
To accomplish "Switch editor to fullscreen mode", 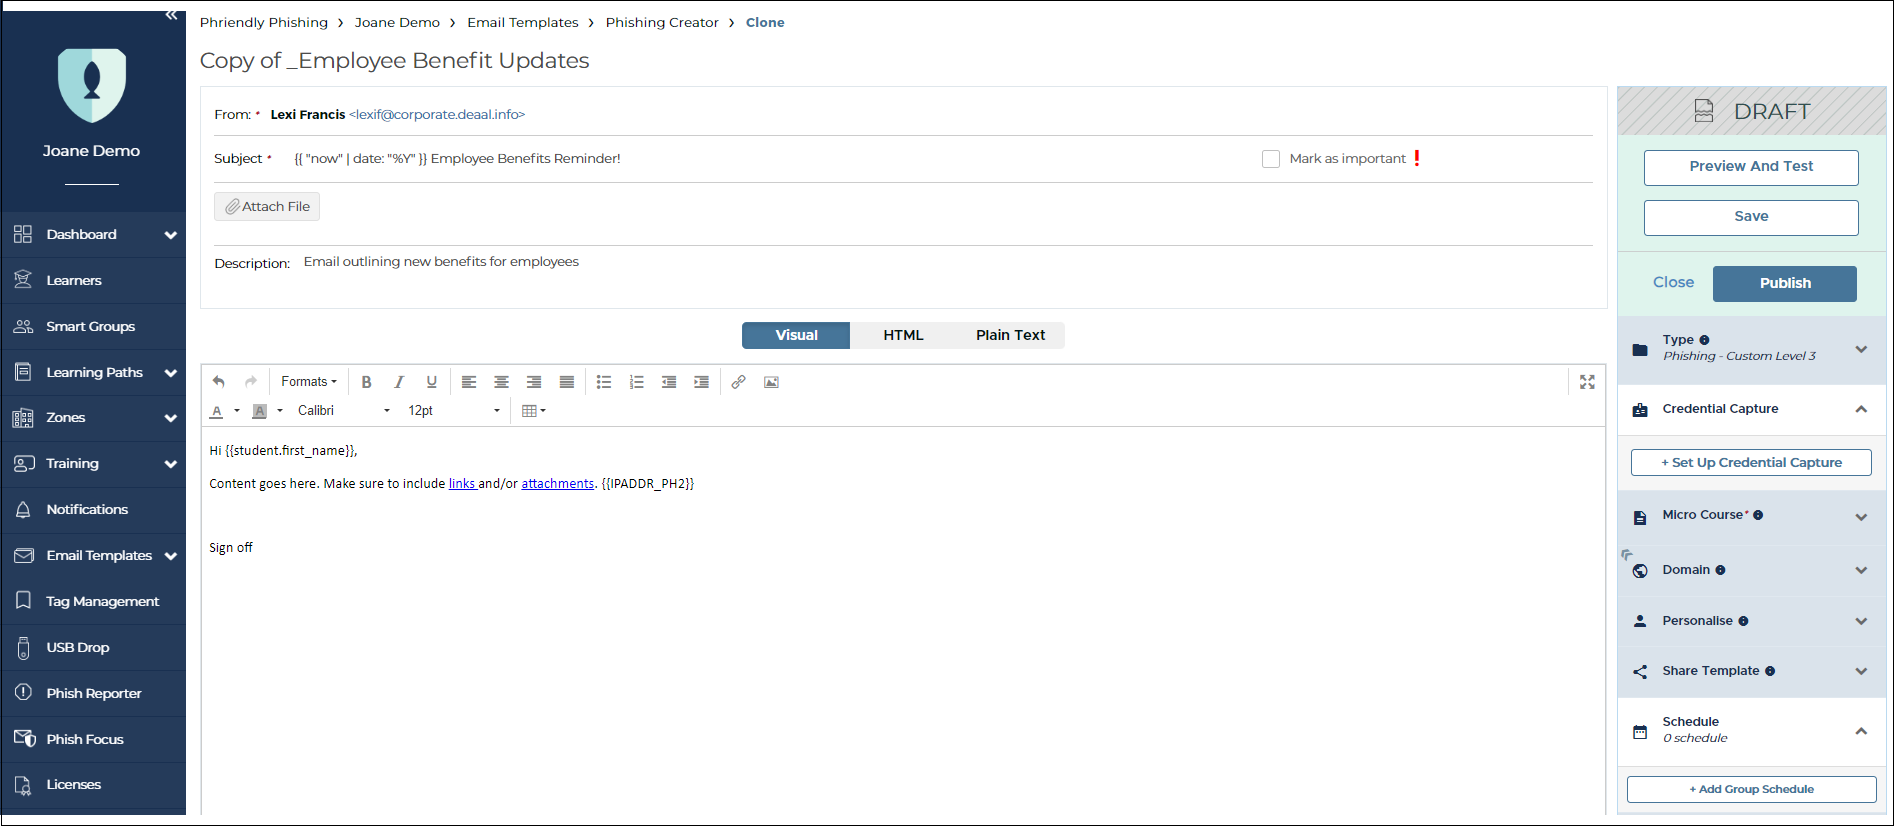I will click(1588, 382).
